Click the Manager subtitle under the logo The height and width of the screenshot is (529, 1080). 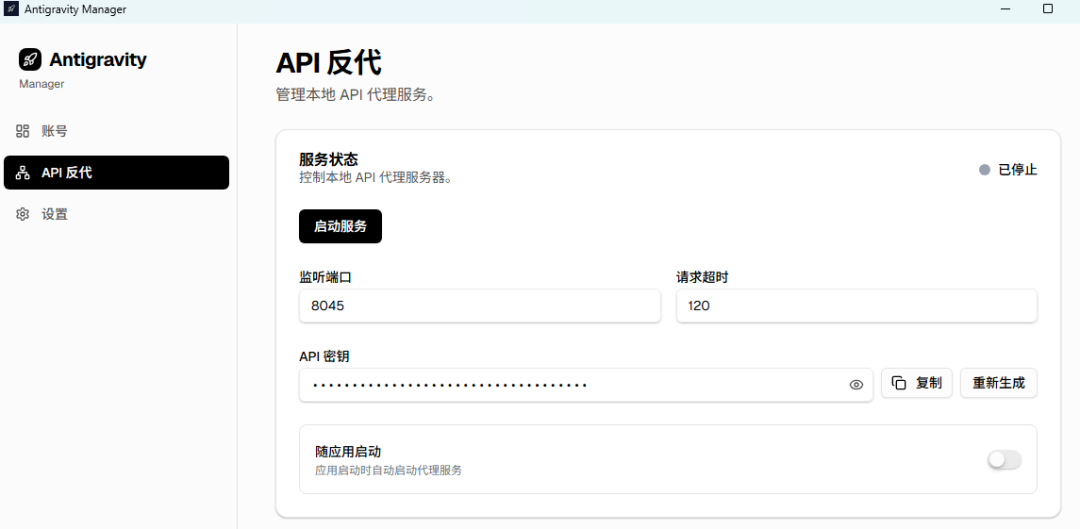pos(42,84)
